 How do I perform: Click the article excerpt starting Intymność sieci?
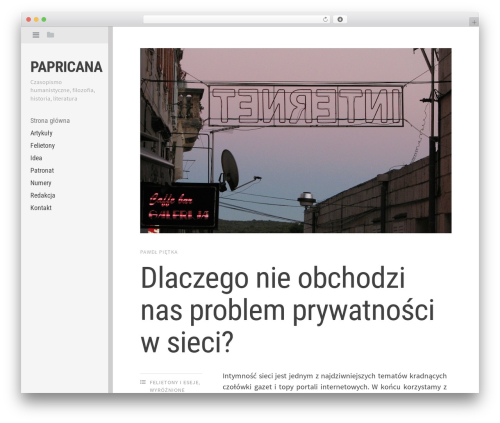pos(335,381)
